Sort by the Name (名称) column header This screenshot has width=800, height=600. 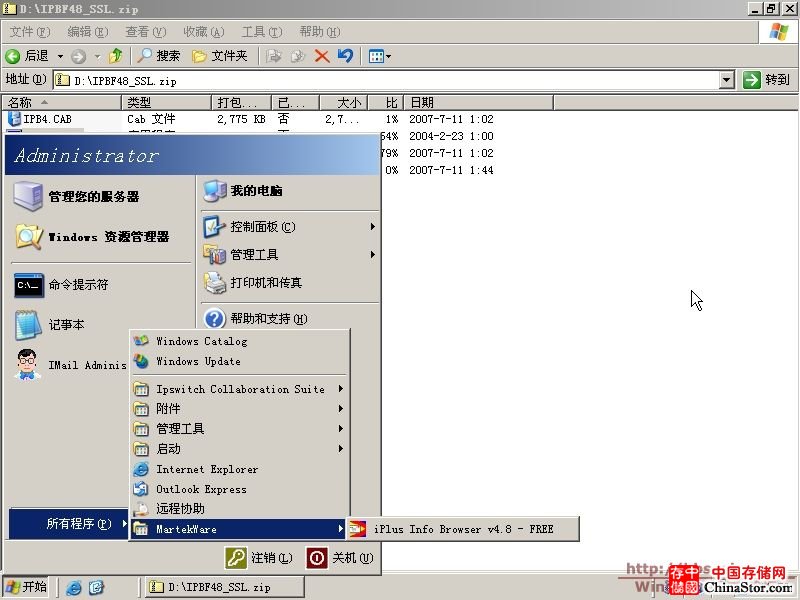point(62,103)
